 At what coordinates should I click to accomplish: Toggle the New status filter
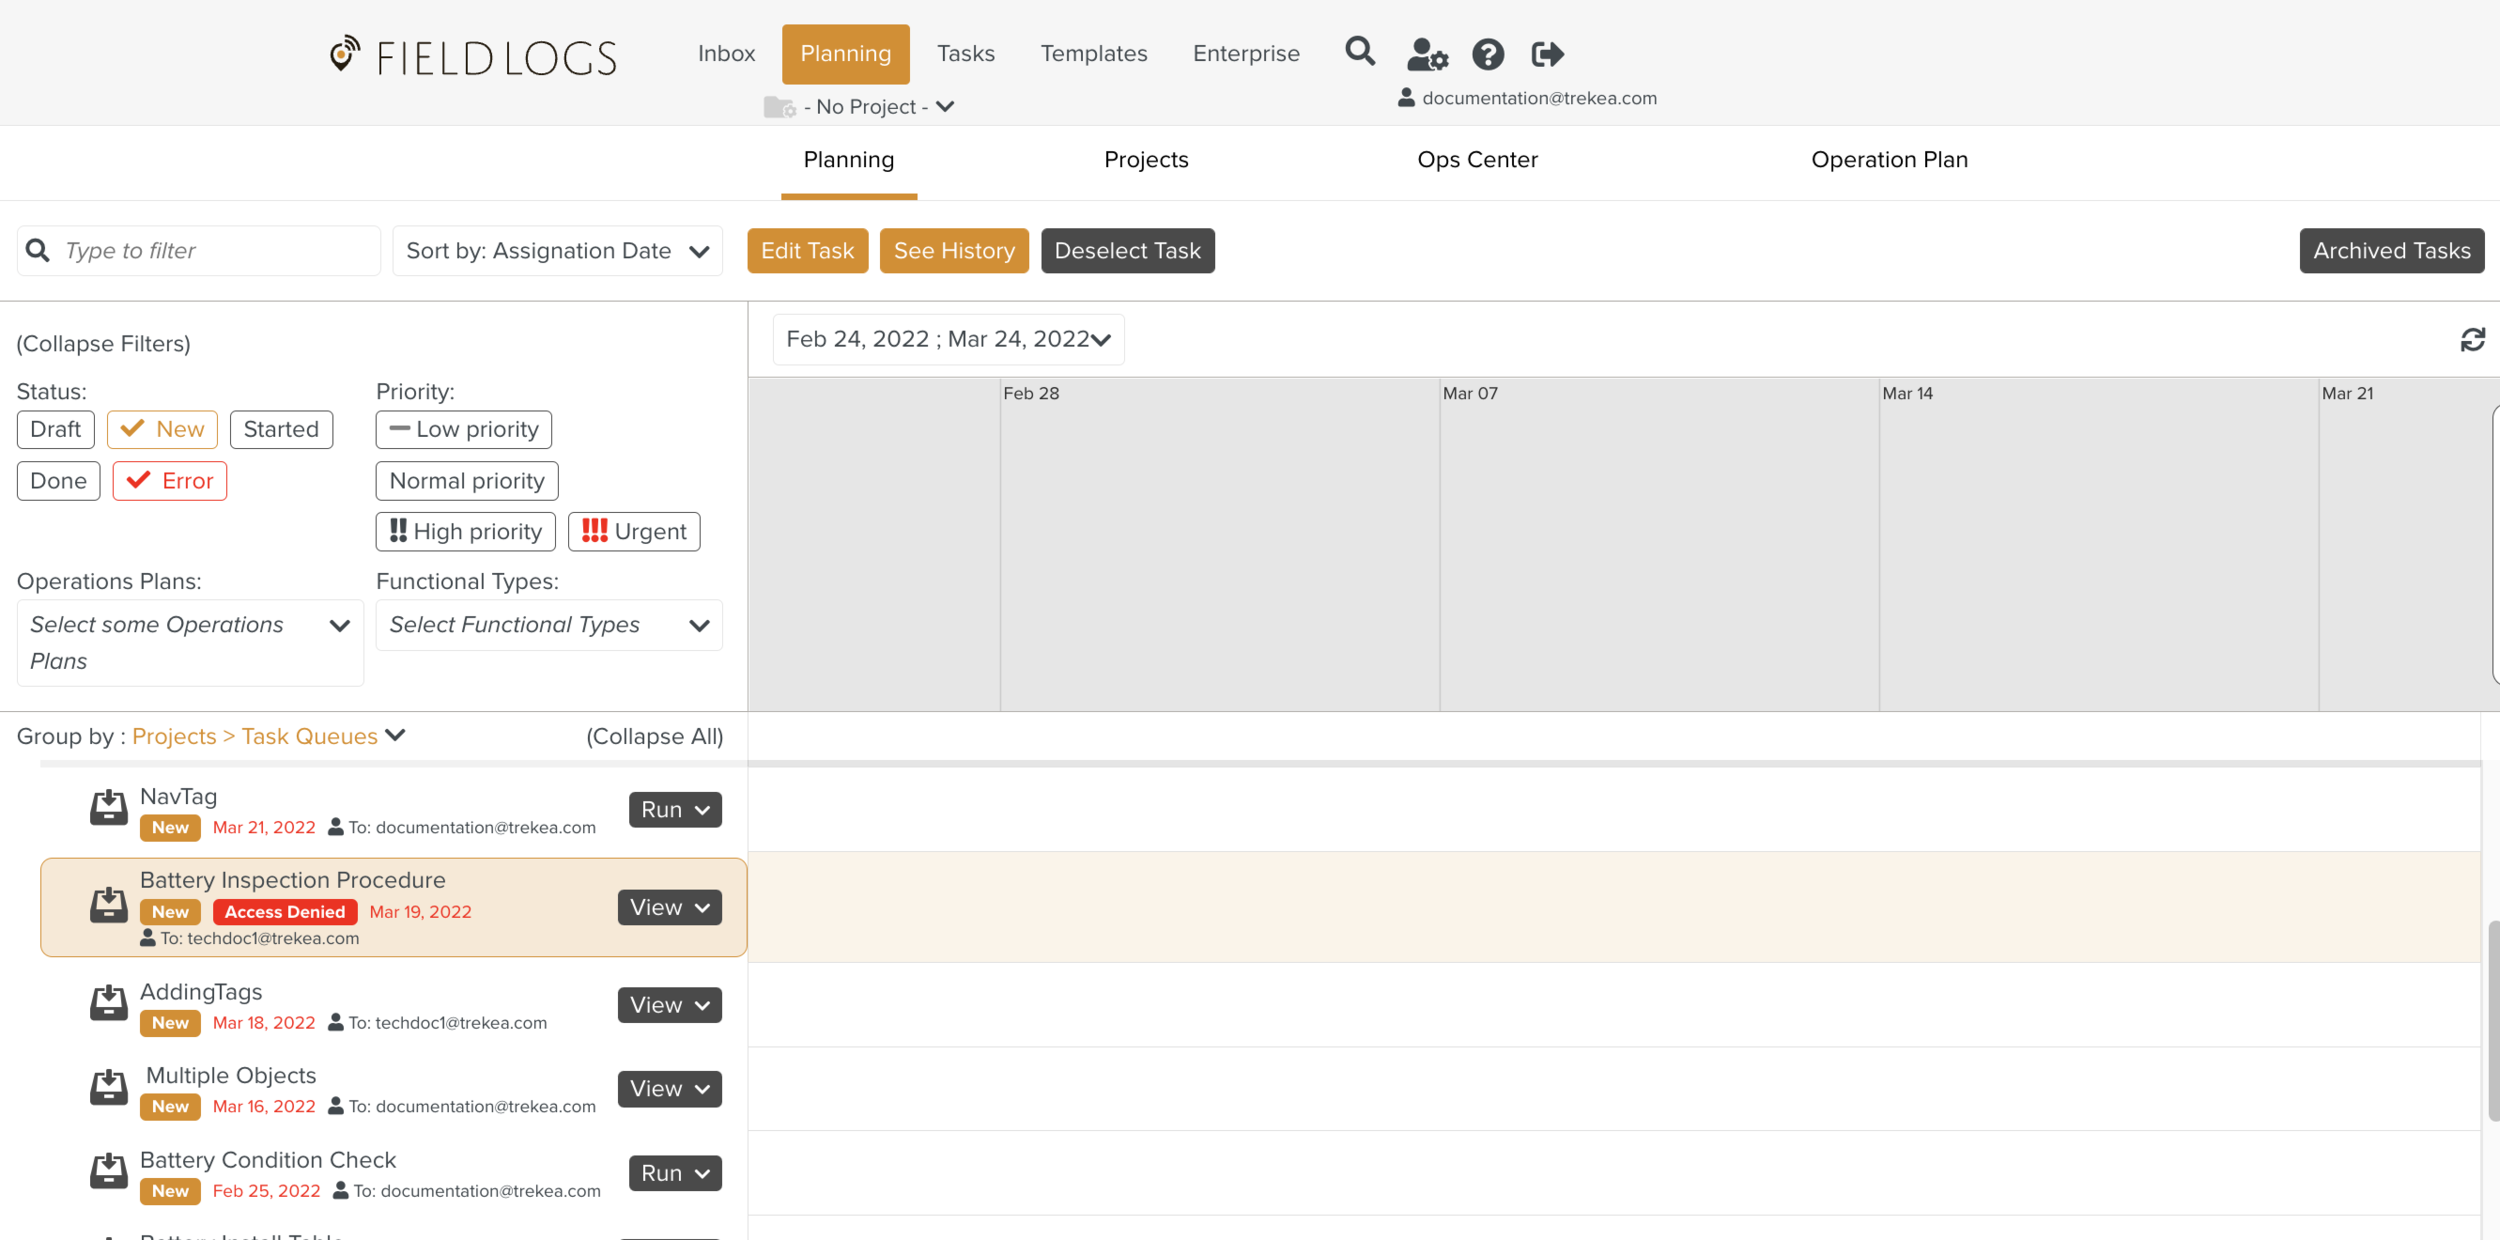point(162,430)
